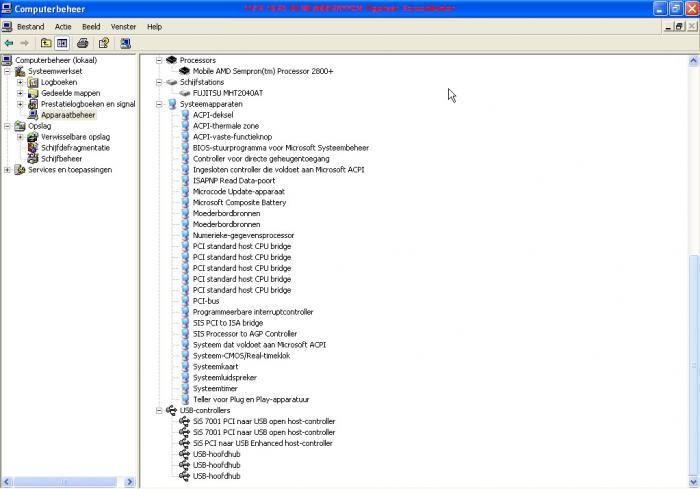
Task: Click the Scan for hardware changes icon
Action: pos(125,43)
